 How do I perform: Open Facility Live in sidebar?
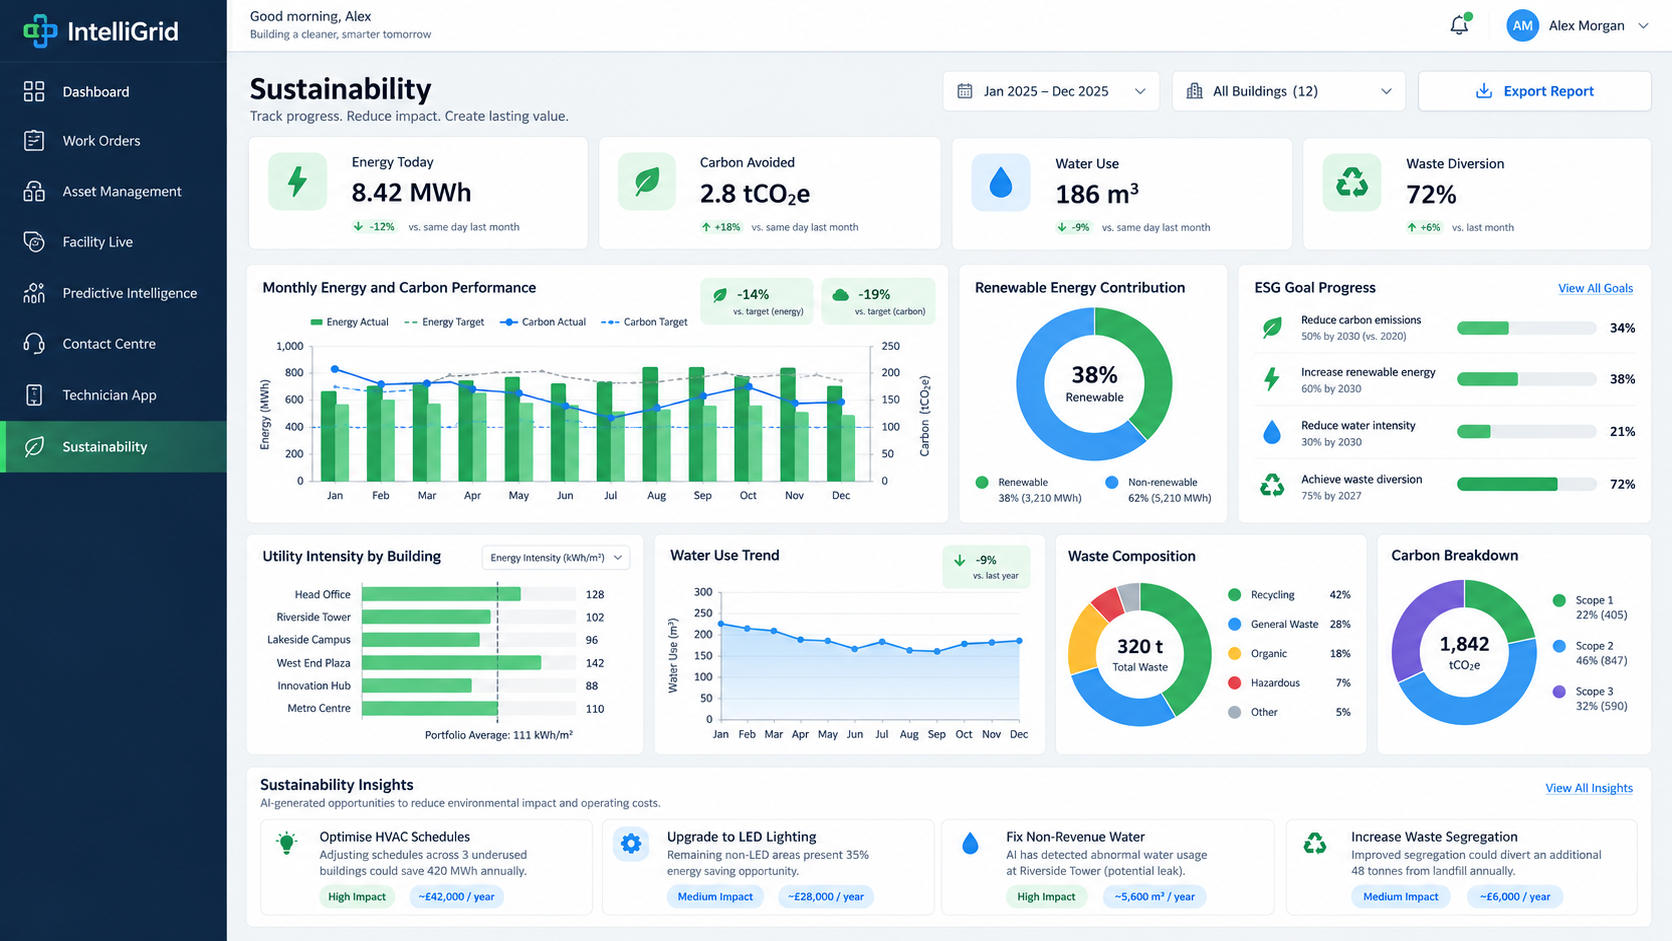click(x=113, y=242)
